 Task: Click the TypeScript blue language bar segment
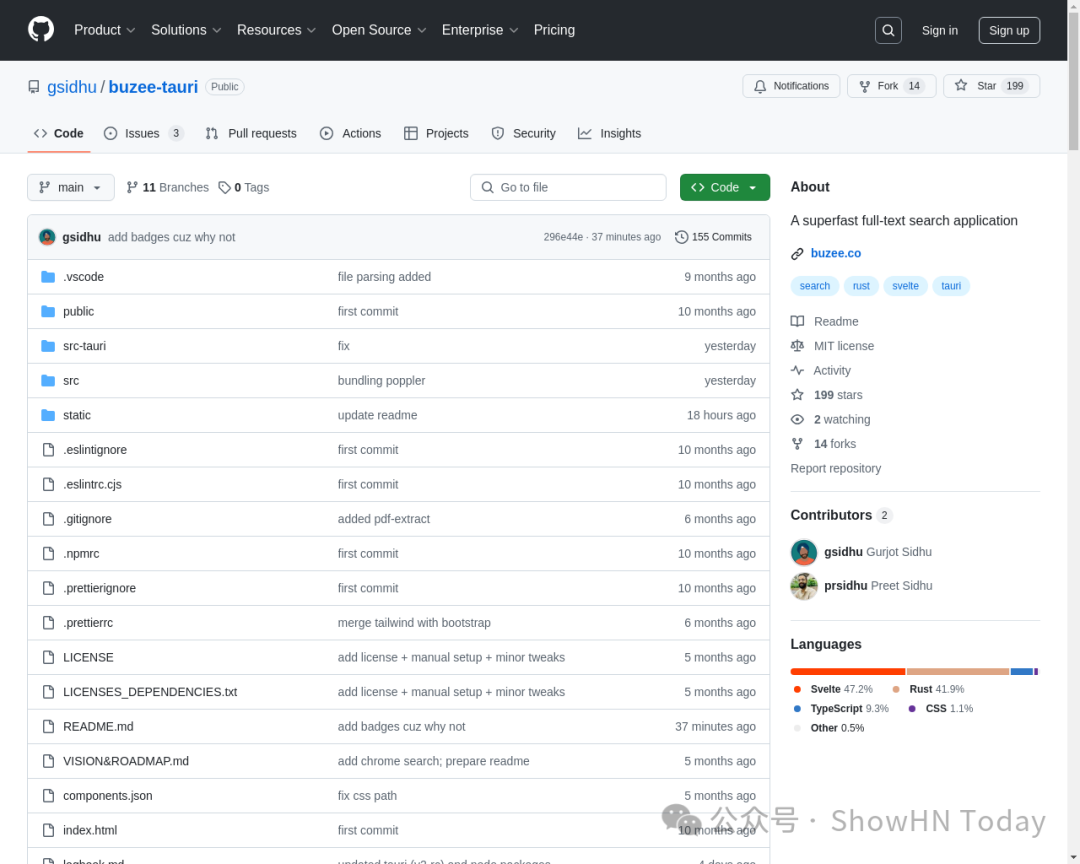(1021, 672)
